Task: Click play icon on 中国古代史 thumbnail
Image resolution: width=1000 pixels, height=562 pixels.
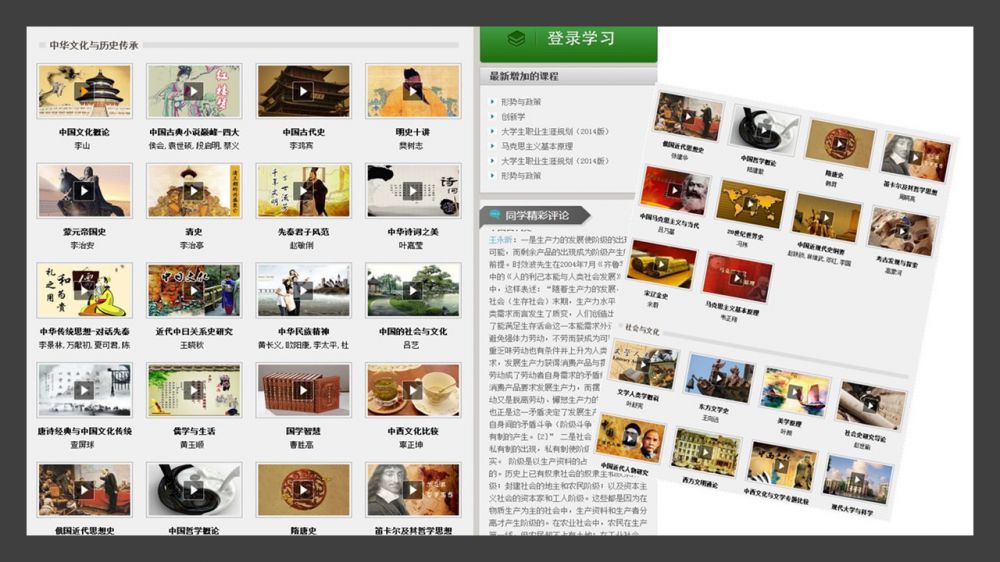Action: (303, 91)
